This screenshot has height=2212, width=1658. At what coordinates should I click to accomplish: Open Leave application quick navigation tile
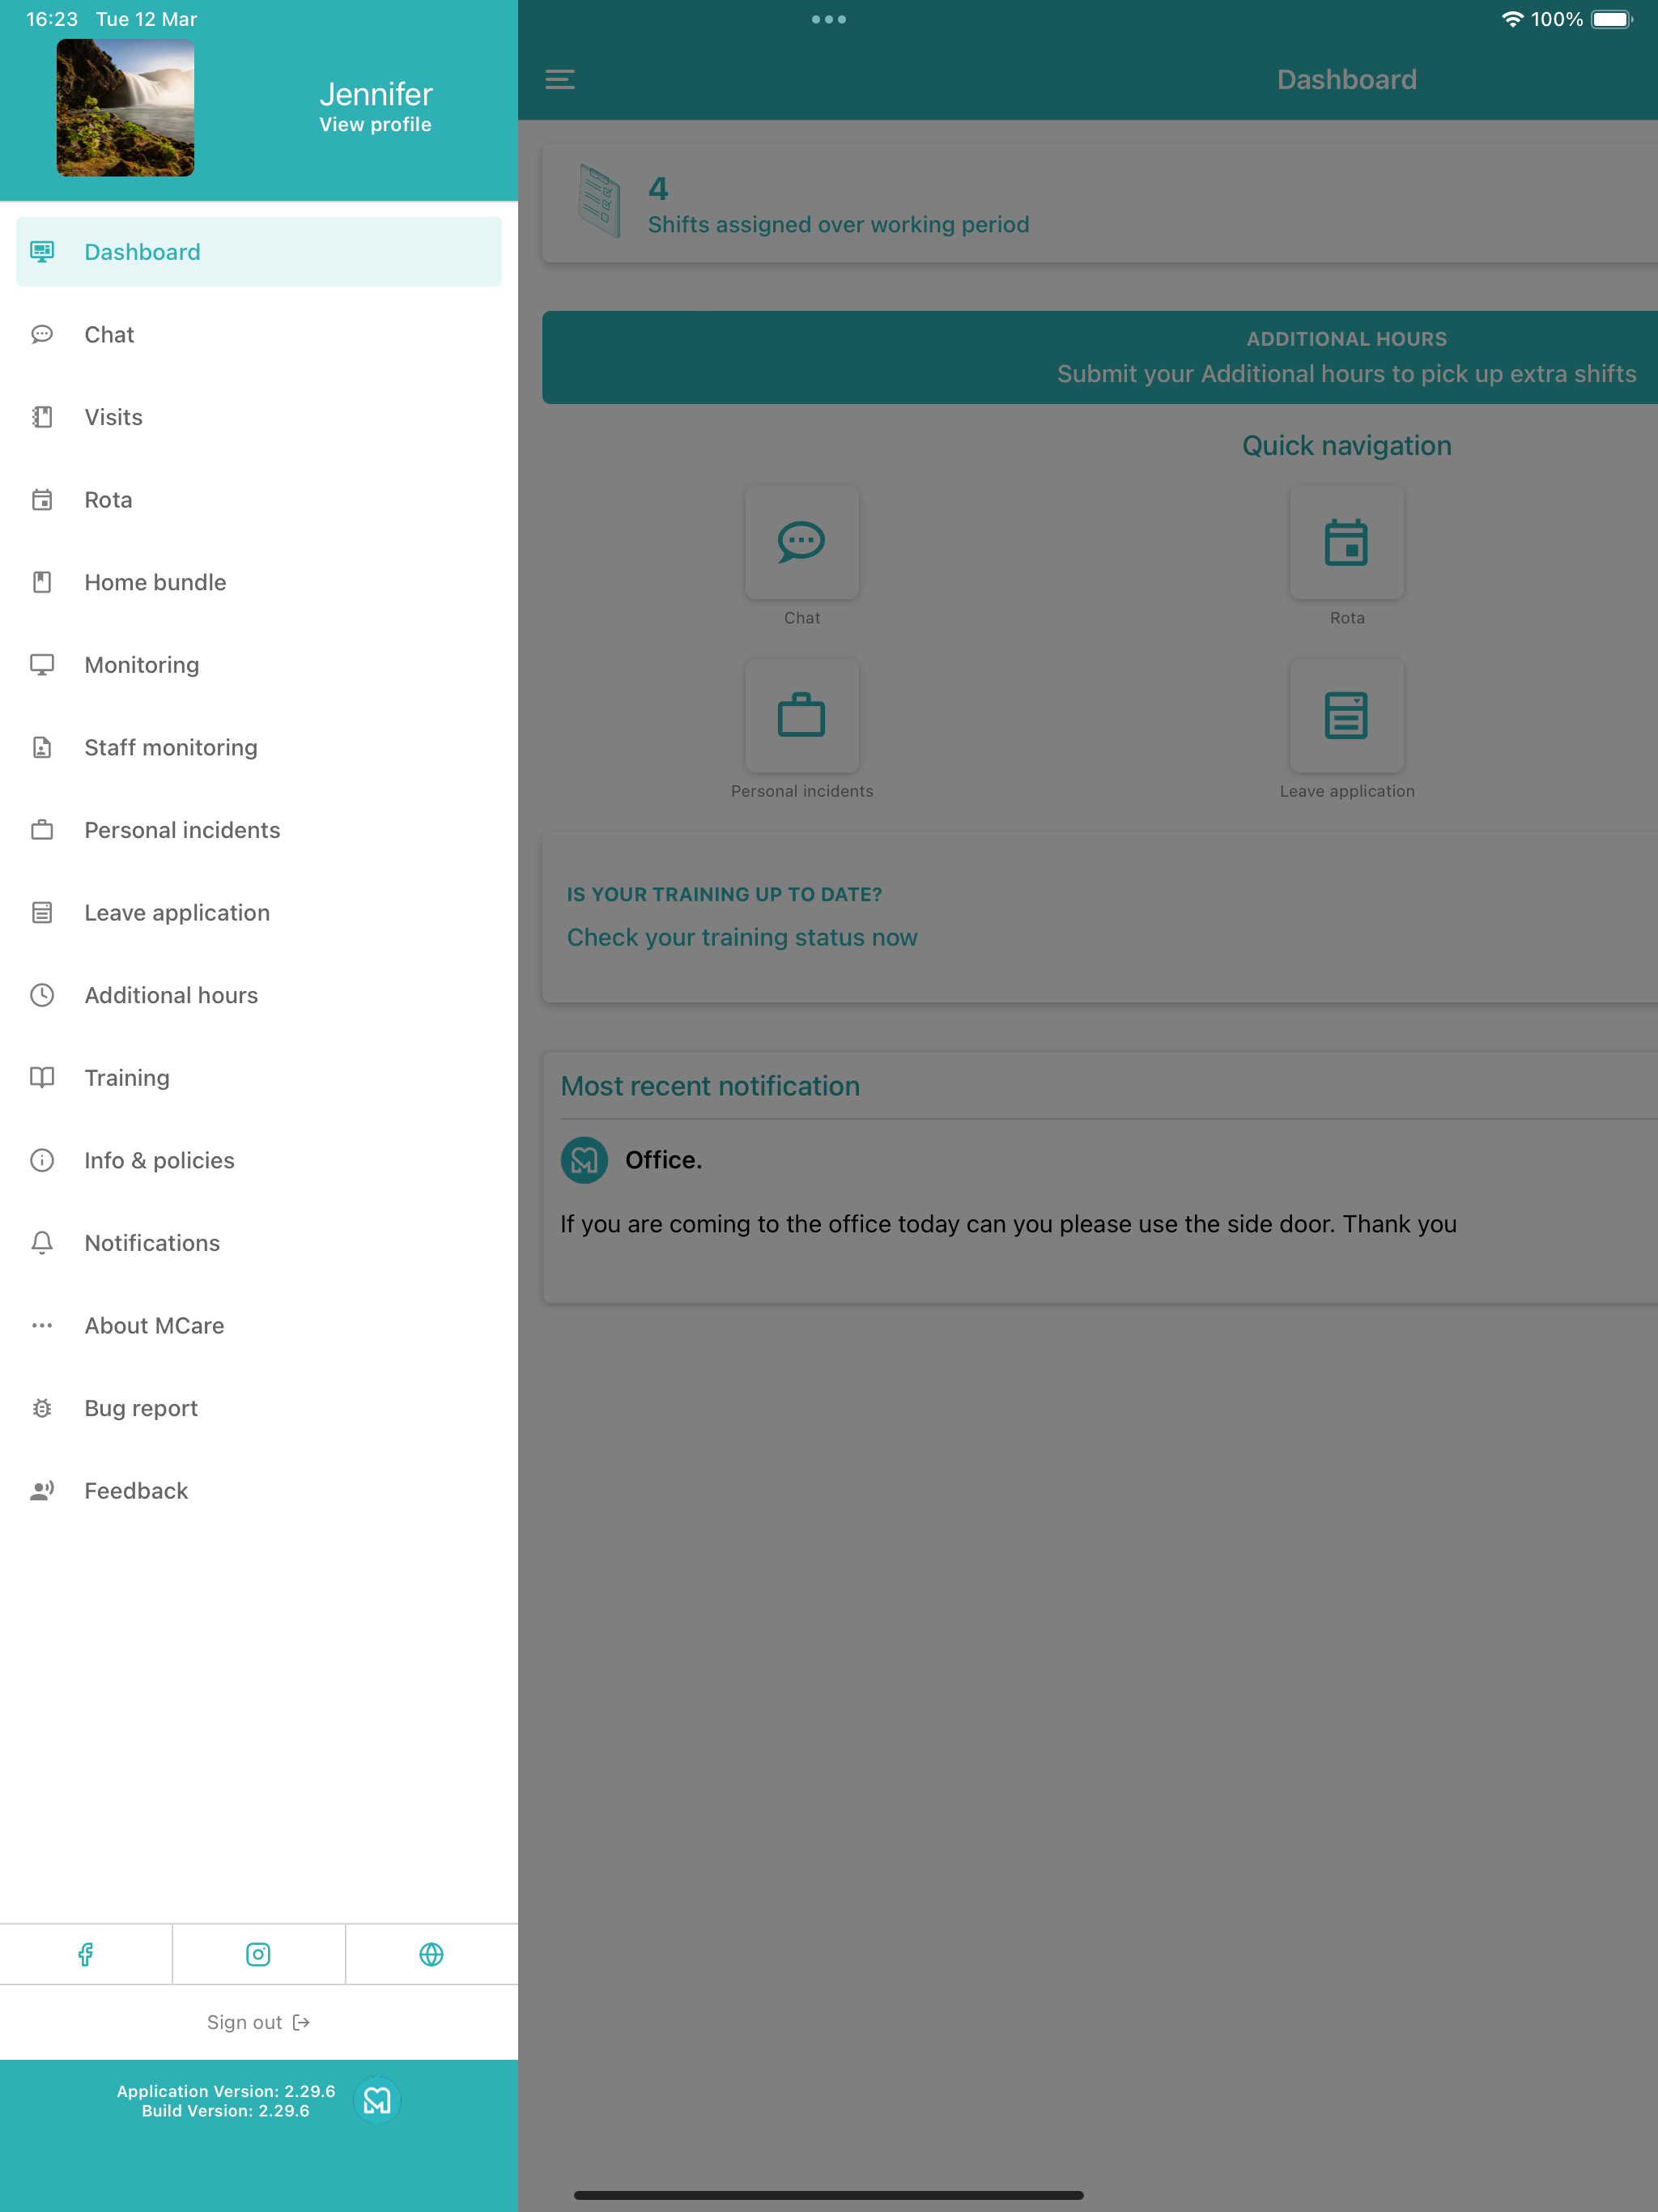pos(1346,715)
